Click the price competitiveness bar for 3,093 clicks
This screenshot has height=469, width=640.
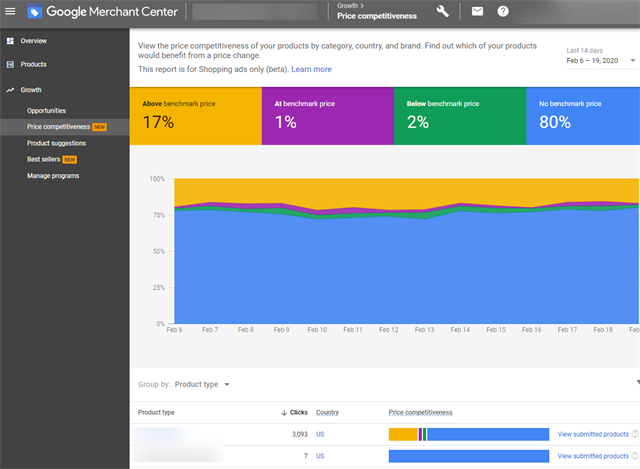469,434
